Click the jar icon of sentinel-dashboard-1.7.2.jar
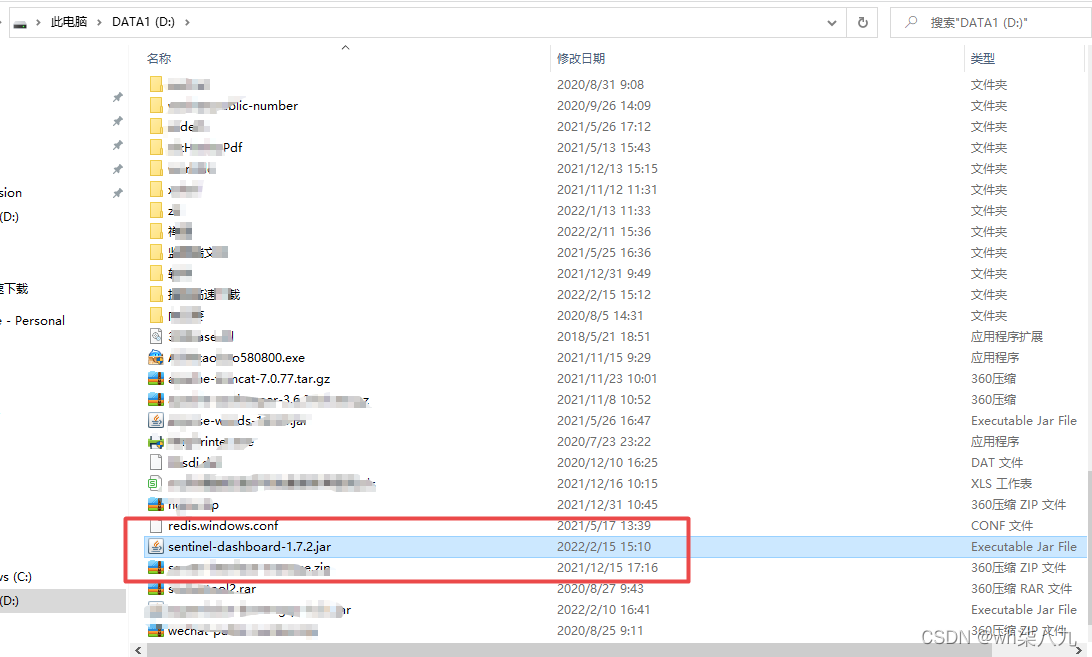The height and width of the screenshot is (657, 1092). pyautogui.click(x=156, y=547)
